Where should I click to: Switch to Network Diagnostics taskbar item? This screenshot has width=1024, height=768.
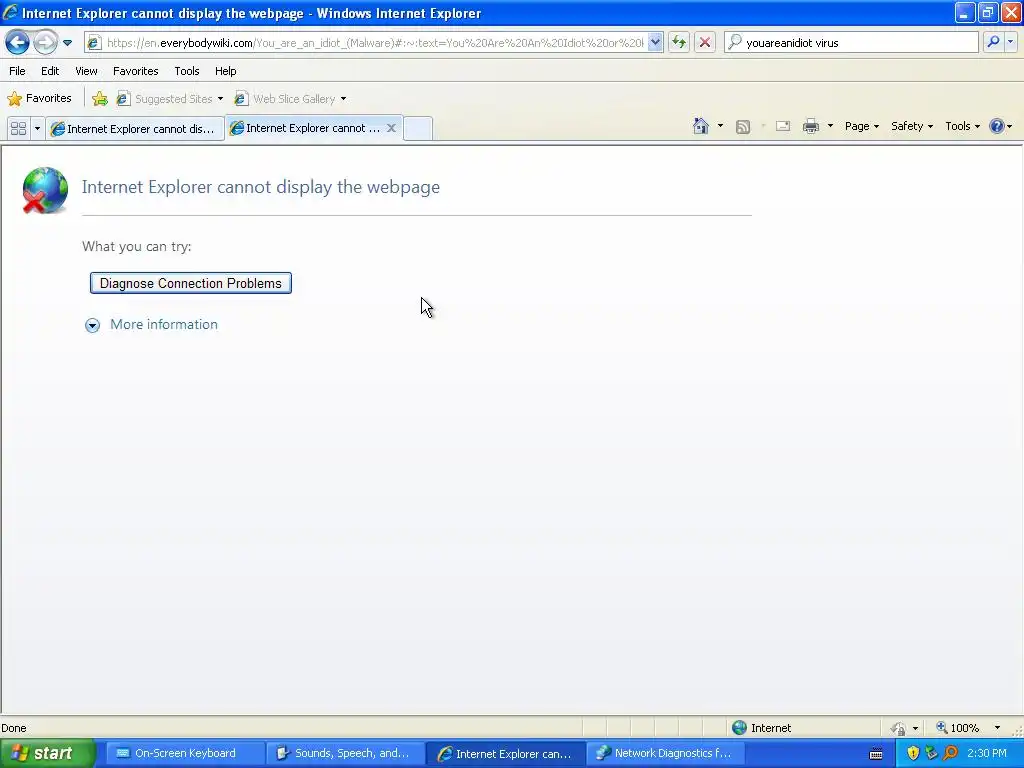point(665,753)
